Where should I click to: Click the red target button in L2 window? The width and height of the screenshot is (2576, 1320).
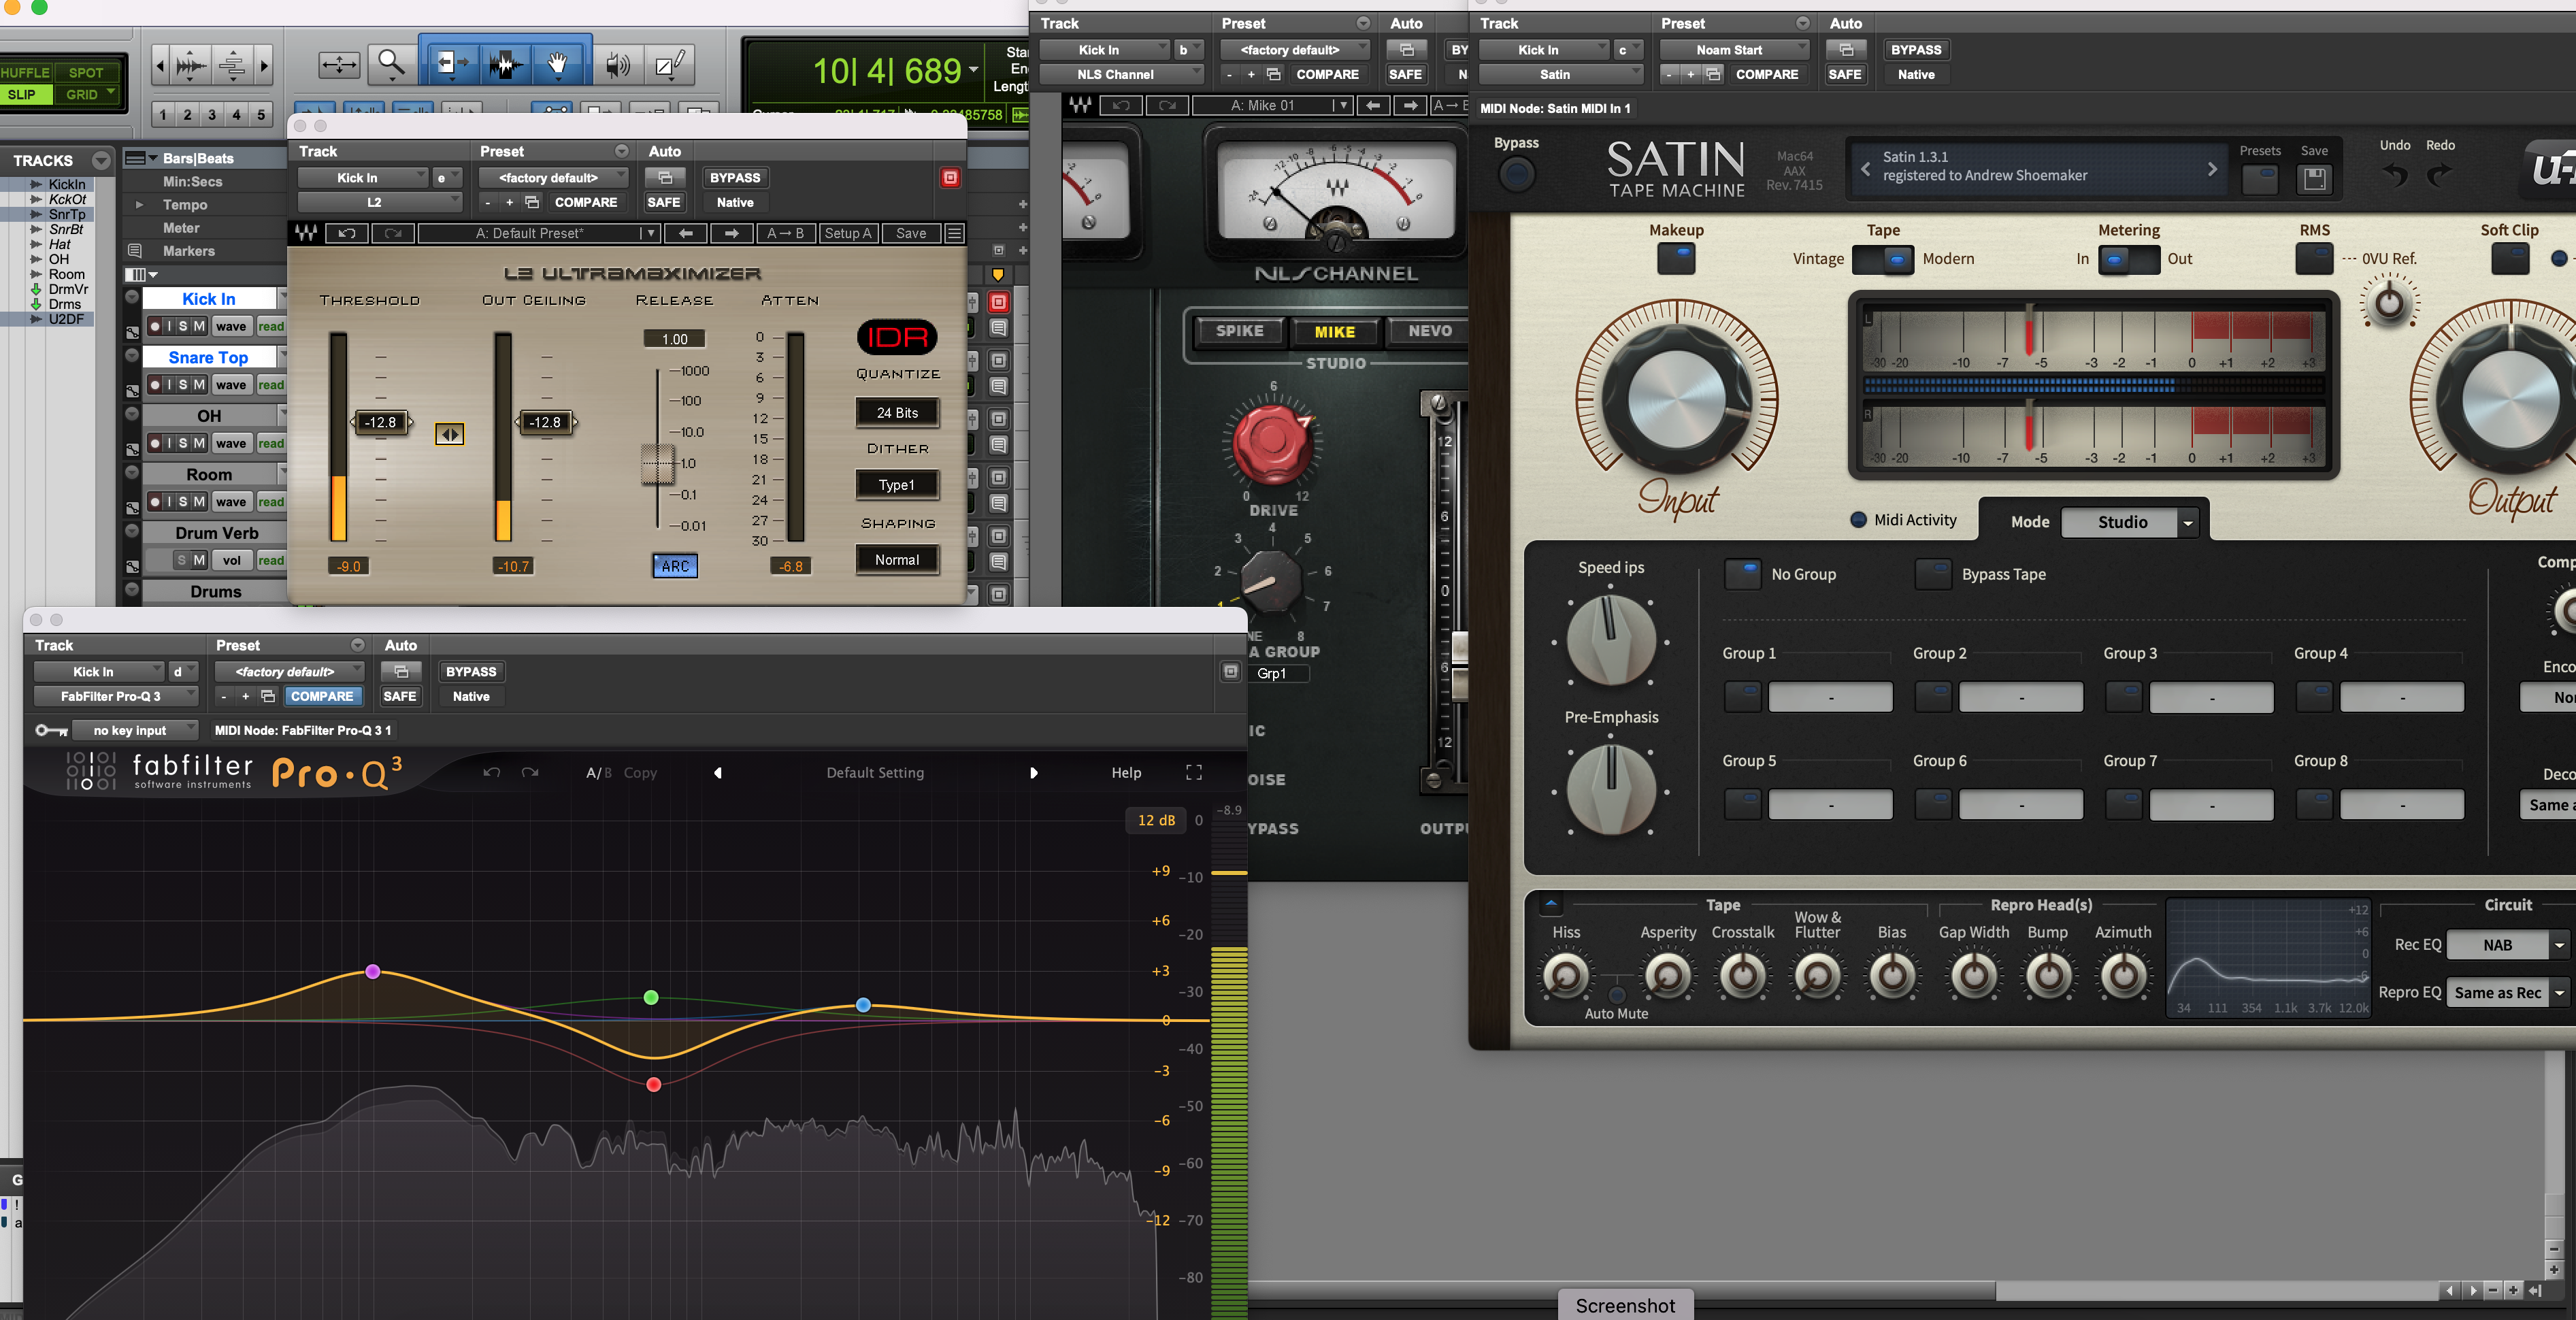pos(950,178)
